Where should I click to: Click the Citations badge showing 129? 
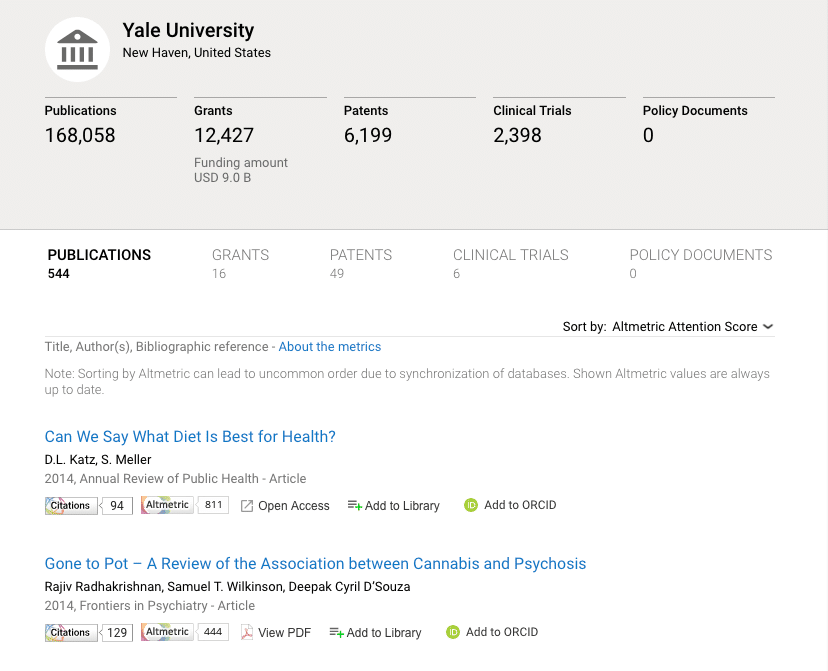pos(88,633)
